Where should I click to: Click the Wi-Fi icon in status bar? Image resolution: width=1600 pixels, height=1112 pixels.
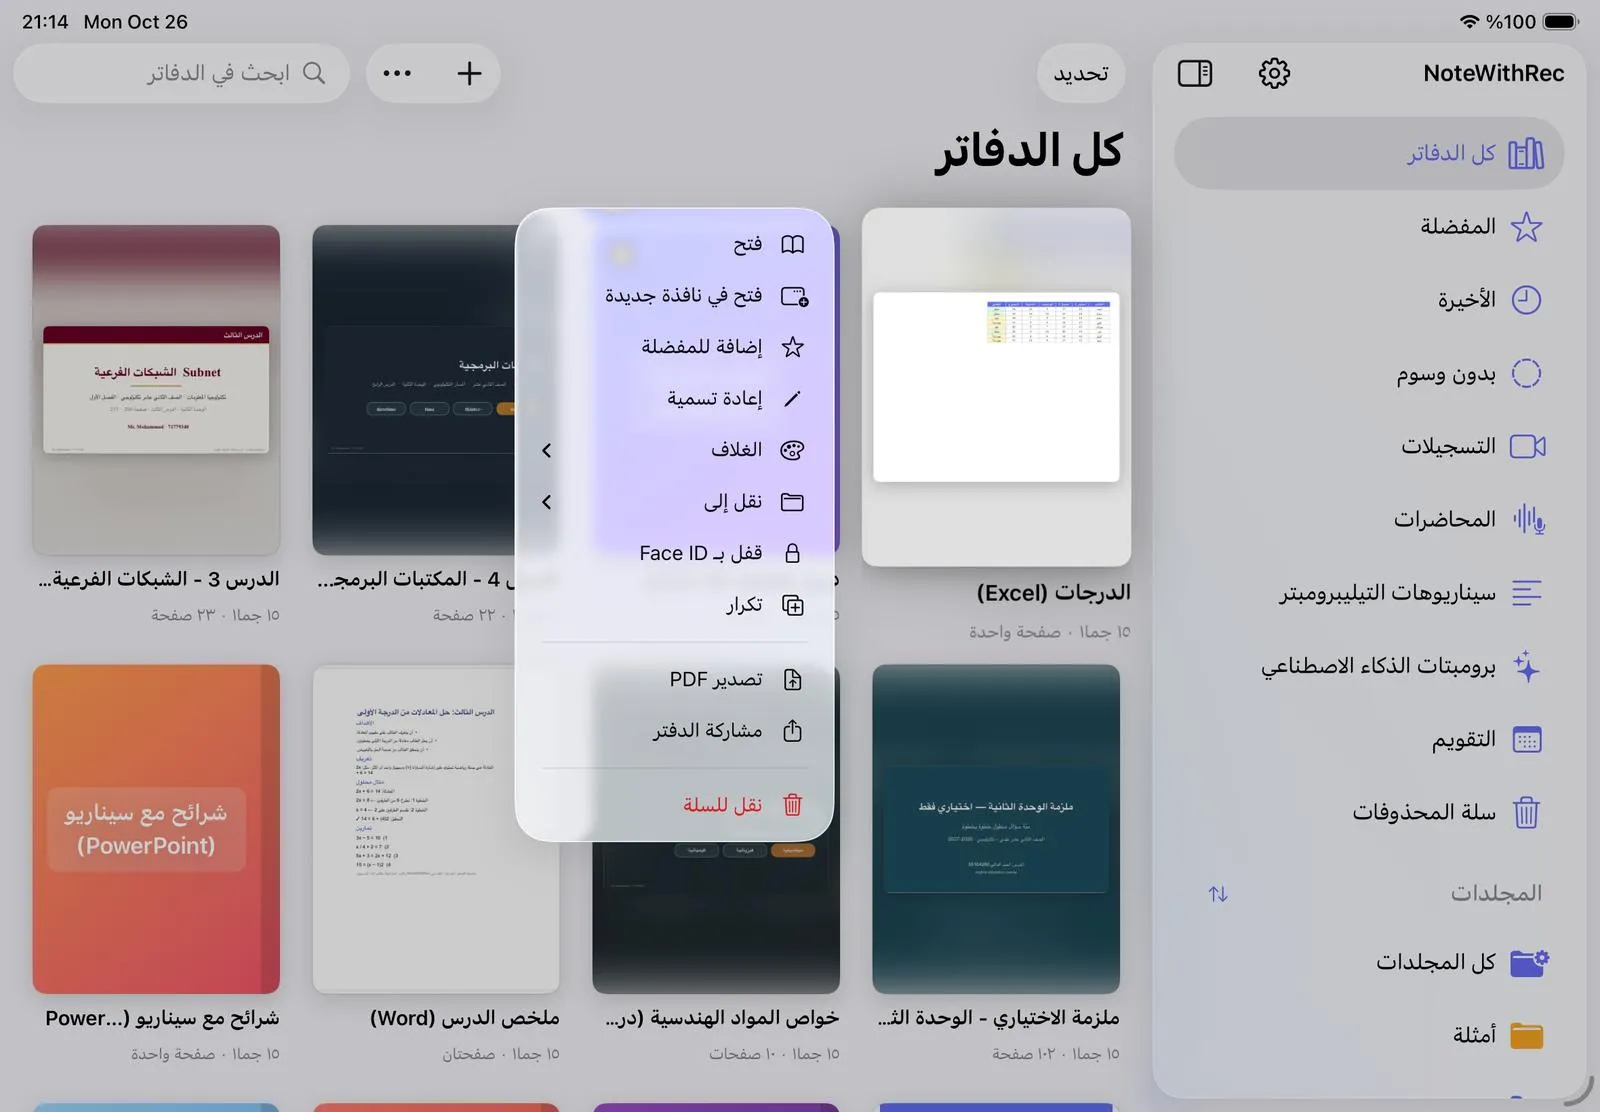tap(1469, 21)
